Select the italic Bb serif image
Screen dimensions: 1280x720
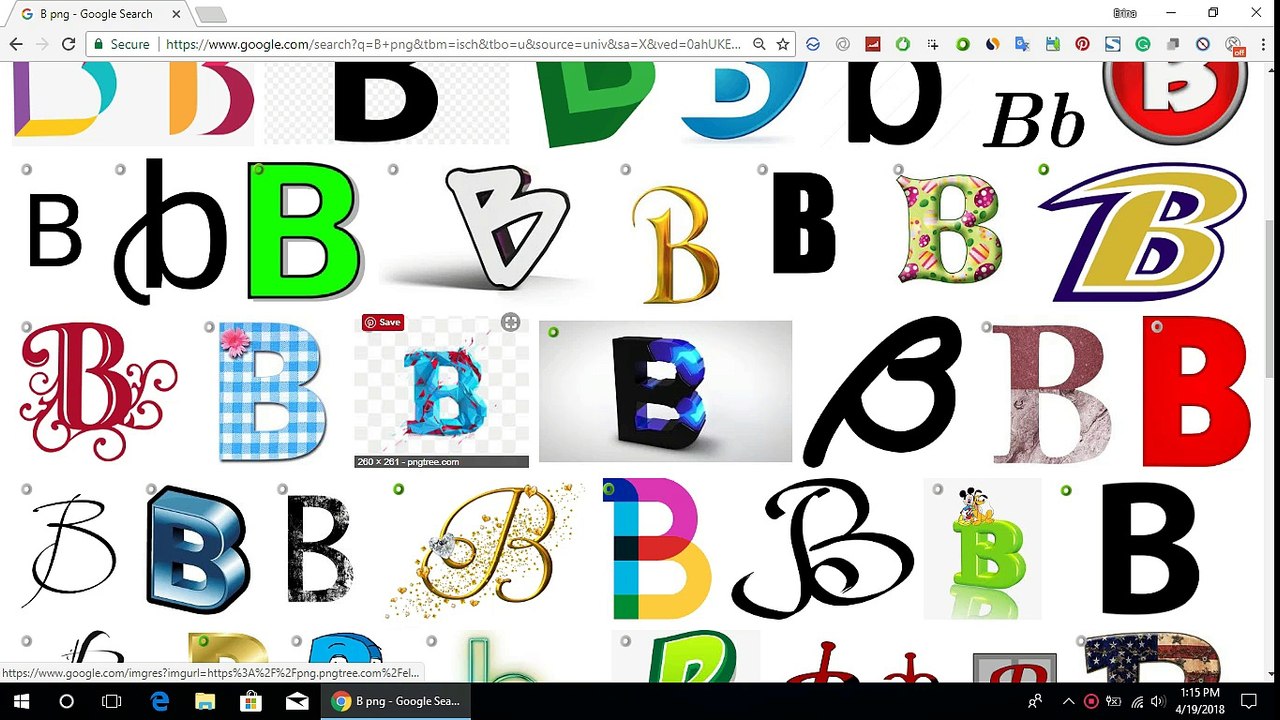(x=1035, y=120)
